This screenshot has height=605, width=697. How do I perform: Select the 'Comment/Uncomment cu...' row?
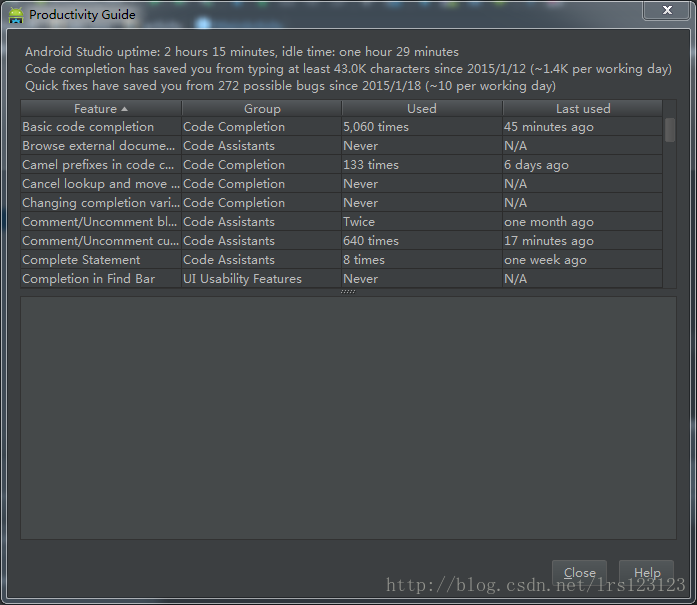[341, 241]
